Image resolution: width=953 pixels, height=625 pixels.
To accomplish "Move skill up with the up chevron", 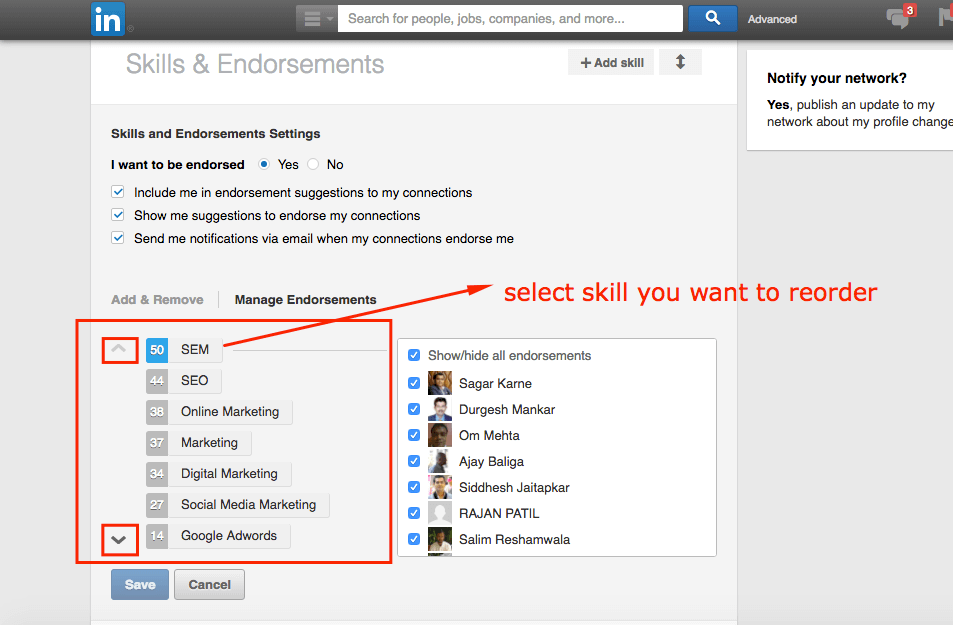I will tap(119, 350).
